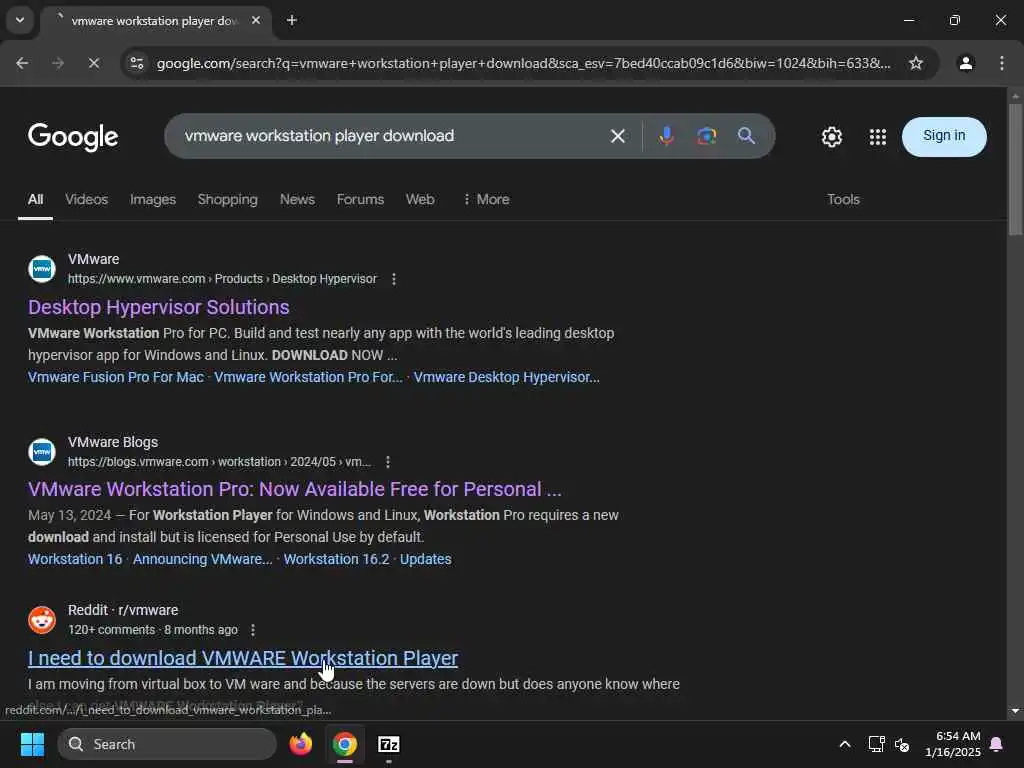This screenshot has height=768, width=1024.
Task: Open Workstation 16.2 sitelink
Action: click(336, 559)
